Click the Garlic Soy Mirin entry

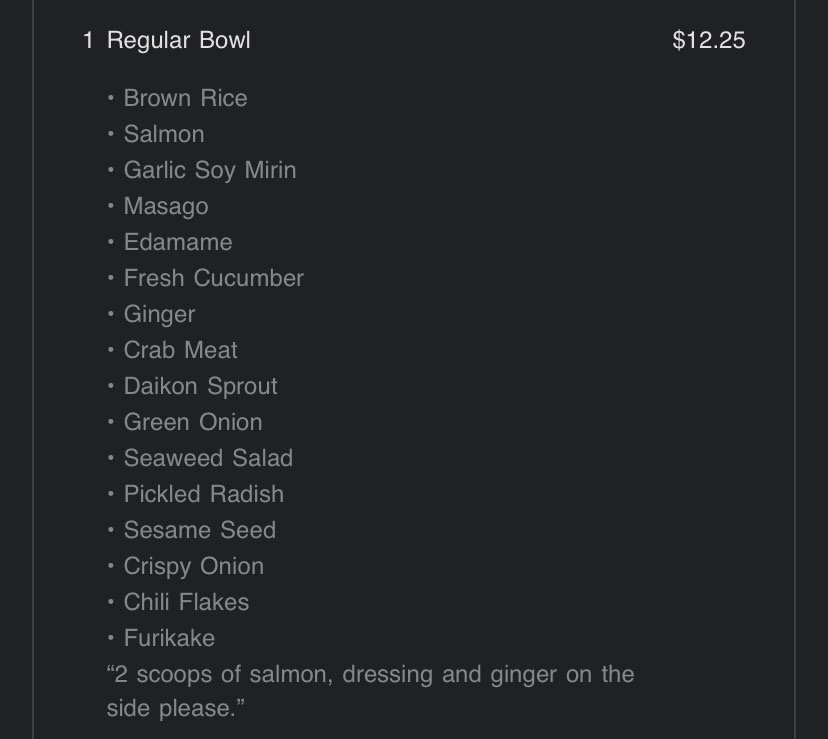209,170
